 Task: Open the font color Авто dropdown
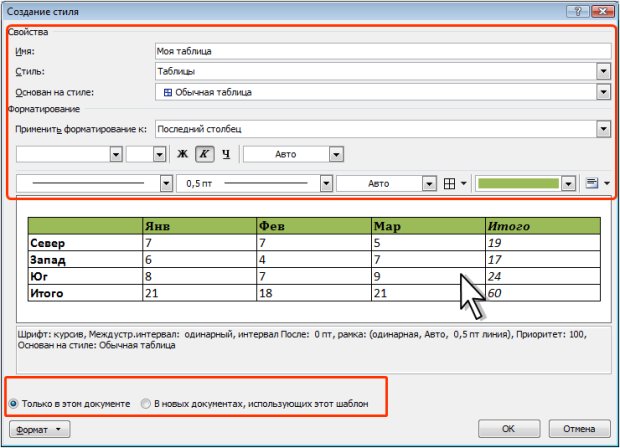(x=337, y=154)
